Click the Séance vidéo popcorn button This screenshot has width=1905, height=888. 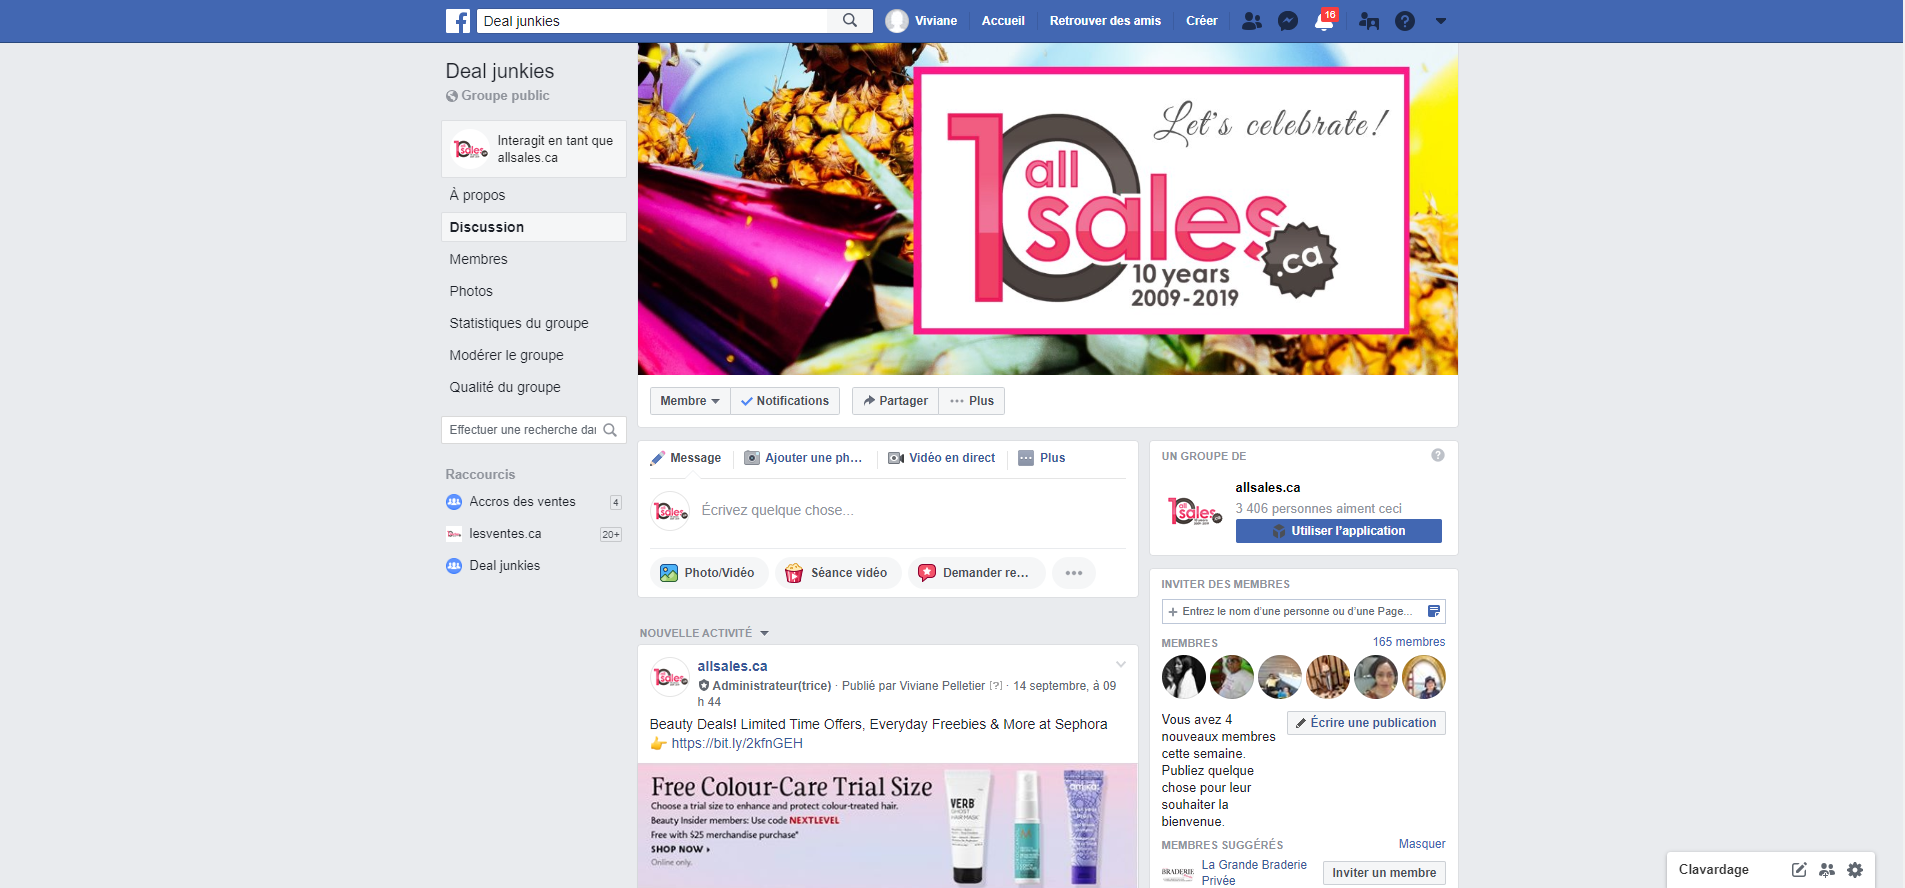point(838,573)
